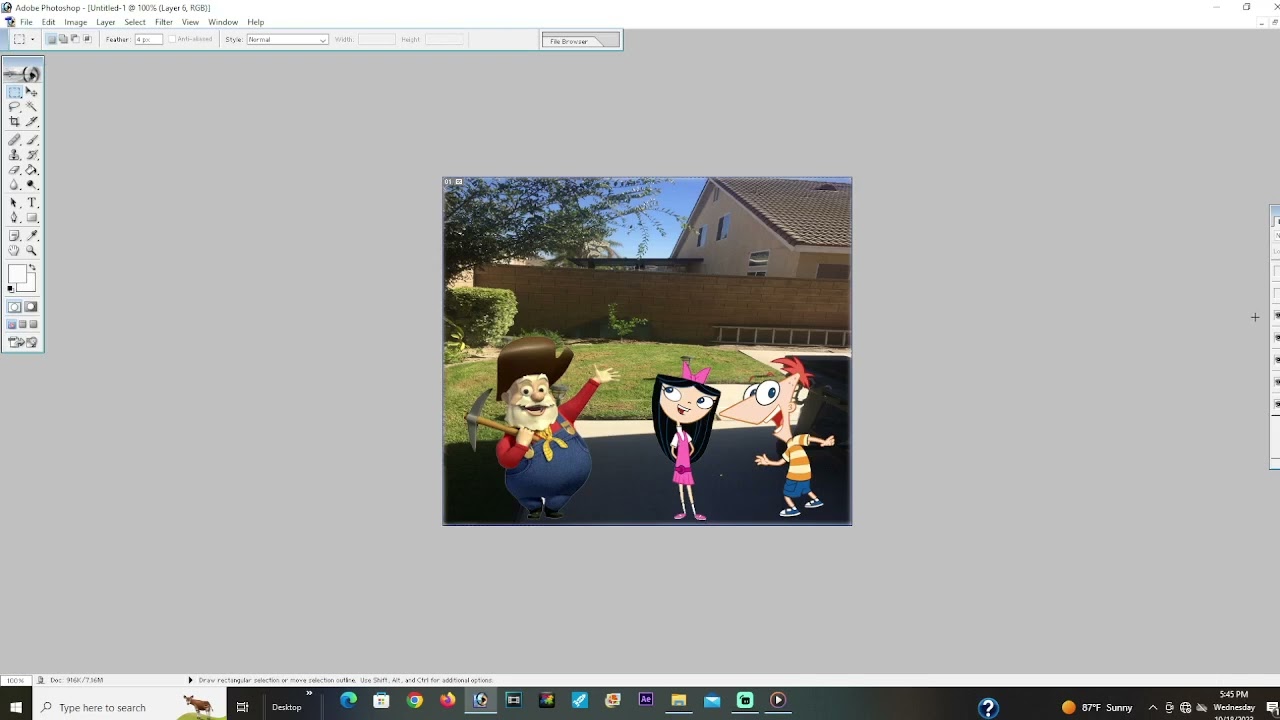Viewport: 1280px width, 720px height.
Task: Open the Style dropdown set to Normal
Action: [287, 39]
